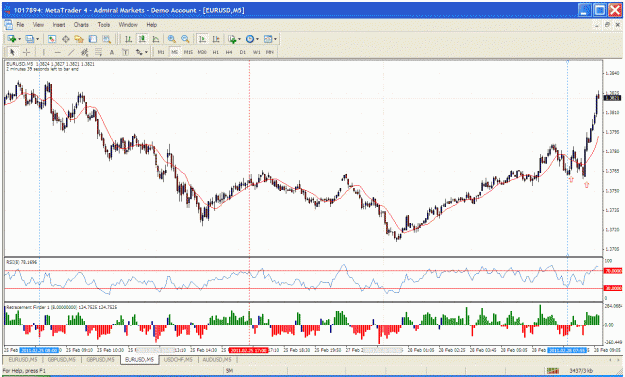Open the Tools menu

tap(104, 25)
